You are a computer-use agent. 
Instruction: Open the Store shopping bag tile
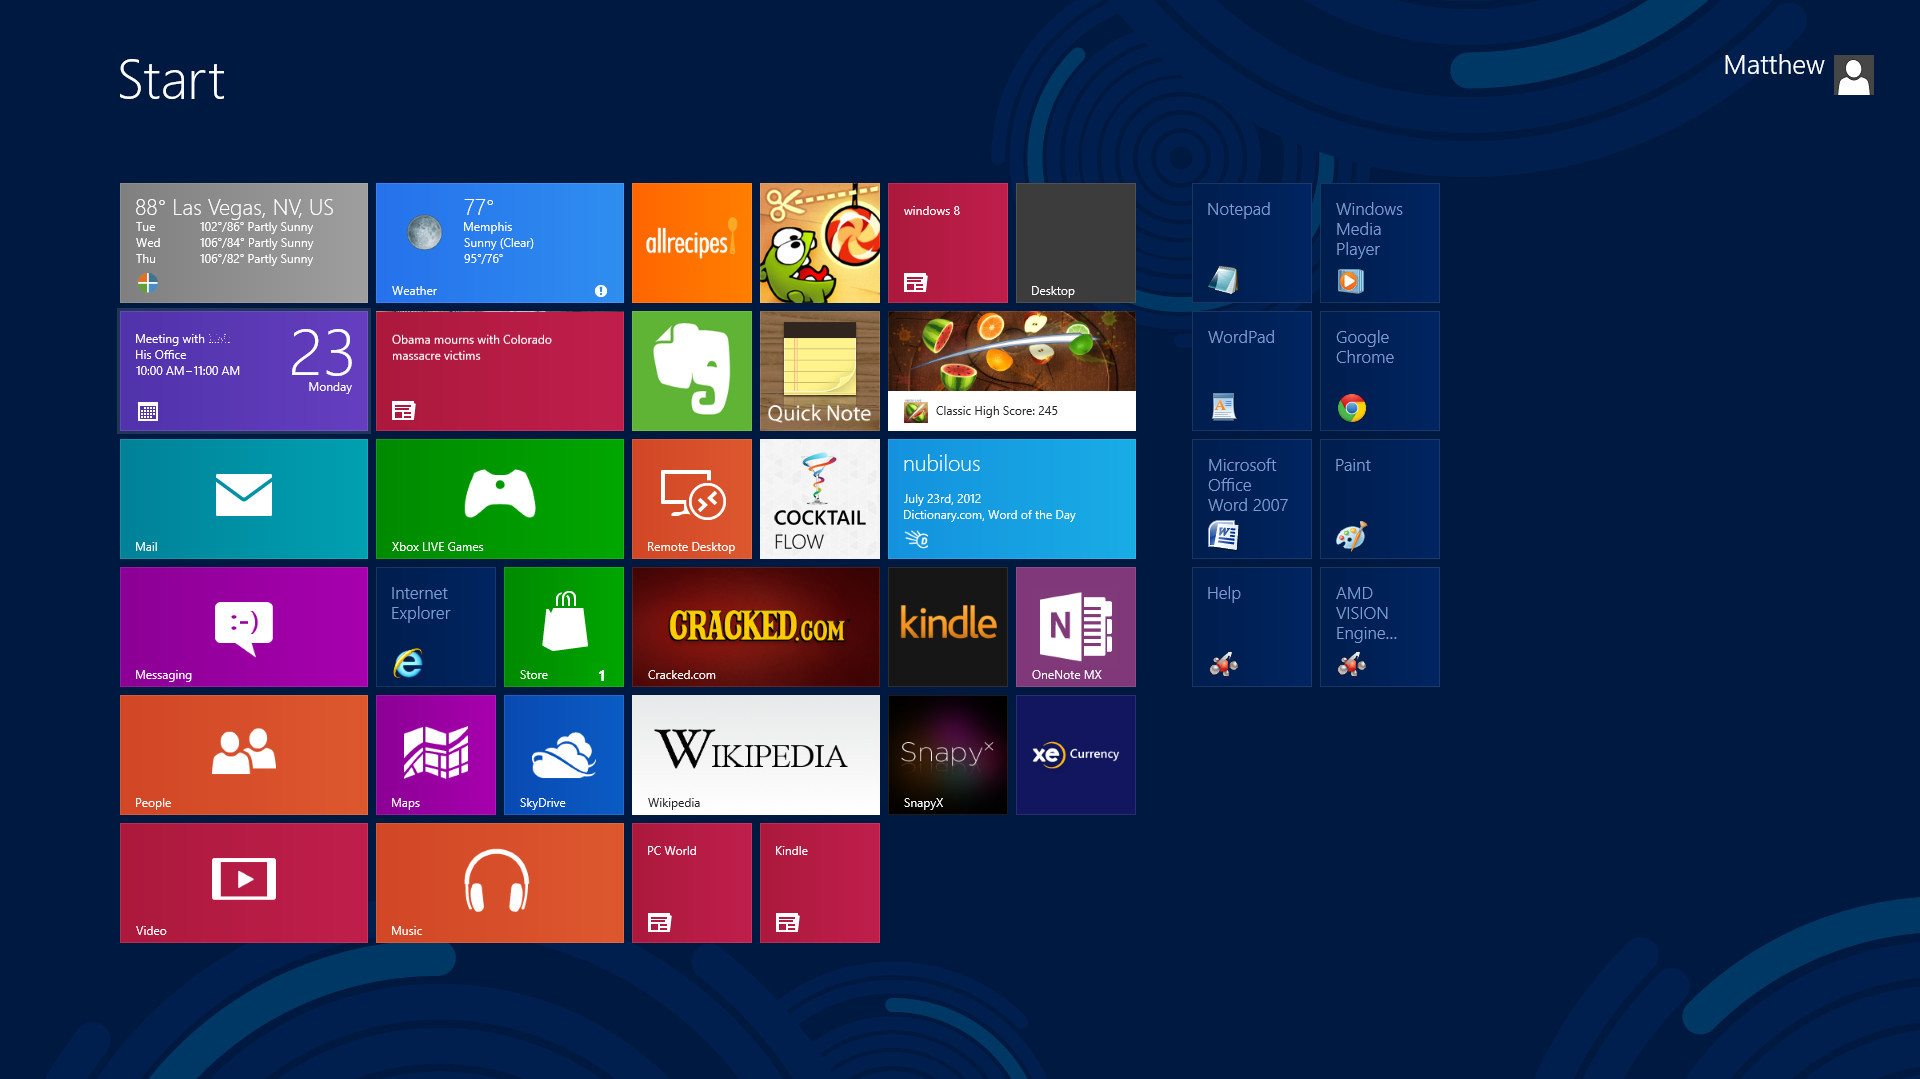coord(563,626)
